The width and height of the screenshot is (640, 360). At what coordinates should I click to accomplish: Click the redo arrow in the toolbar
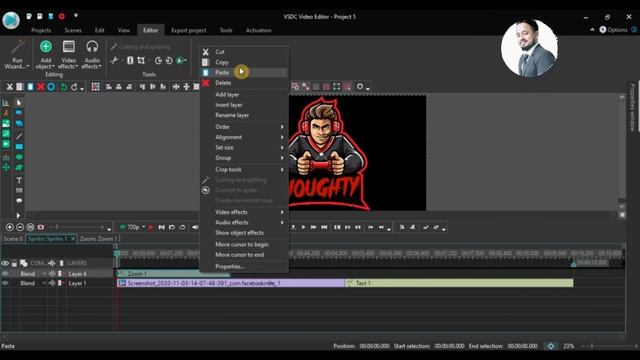tap(74, 87)
